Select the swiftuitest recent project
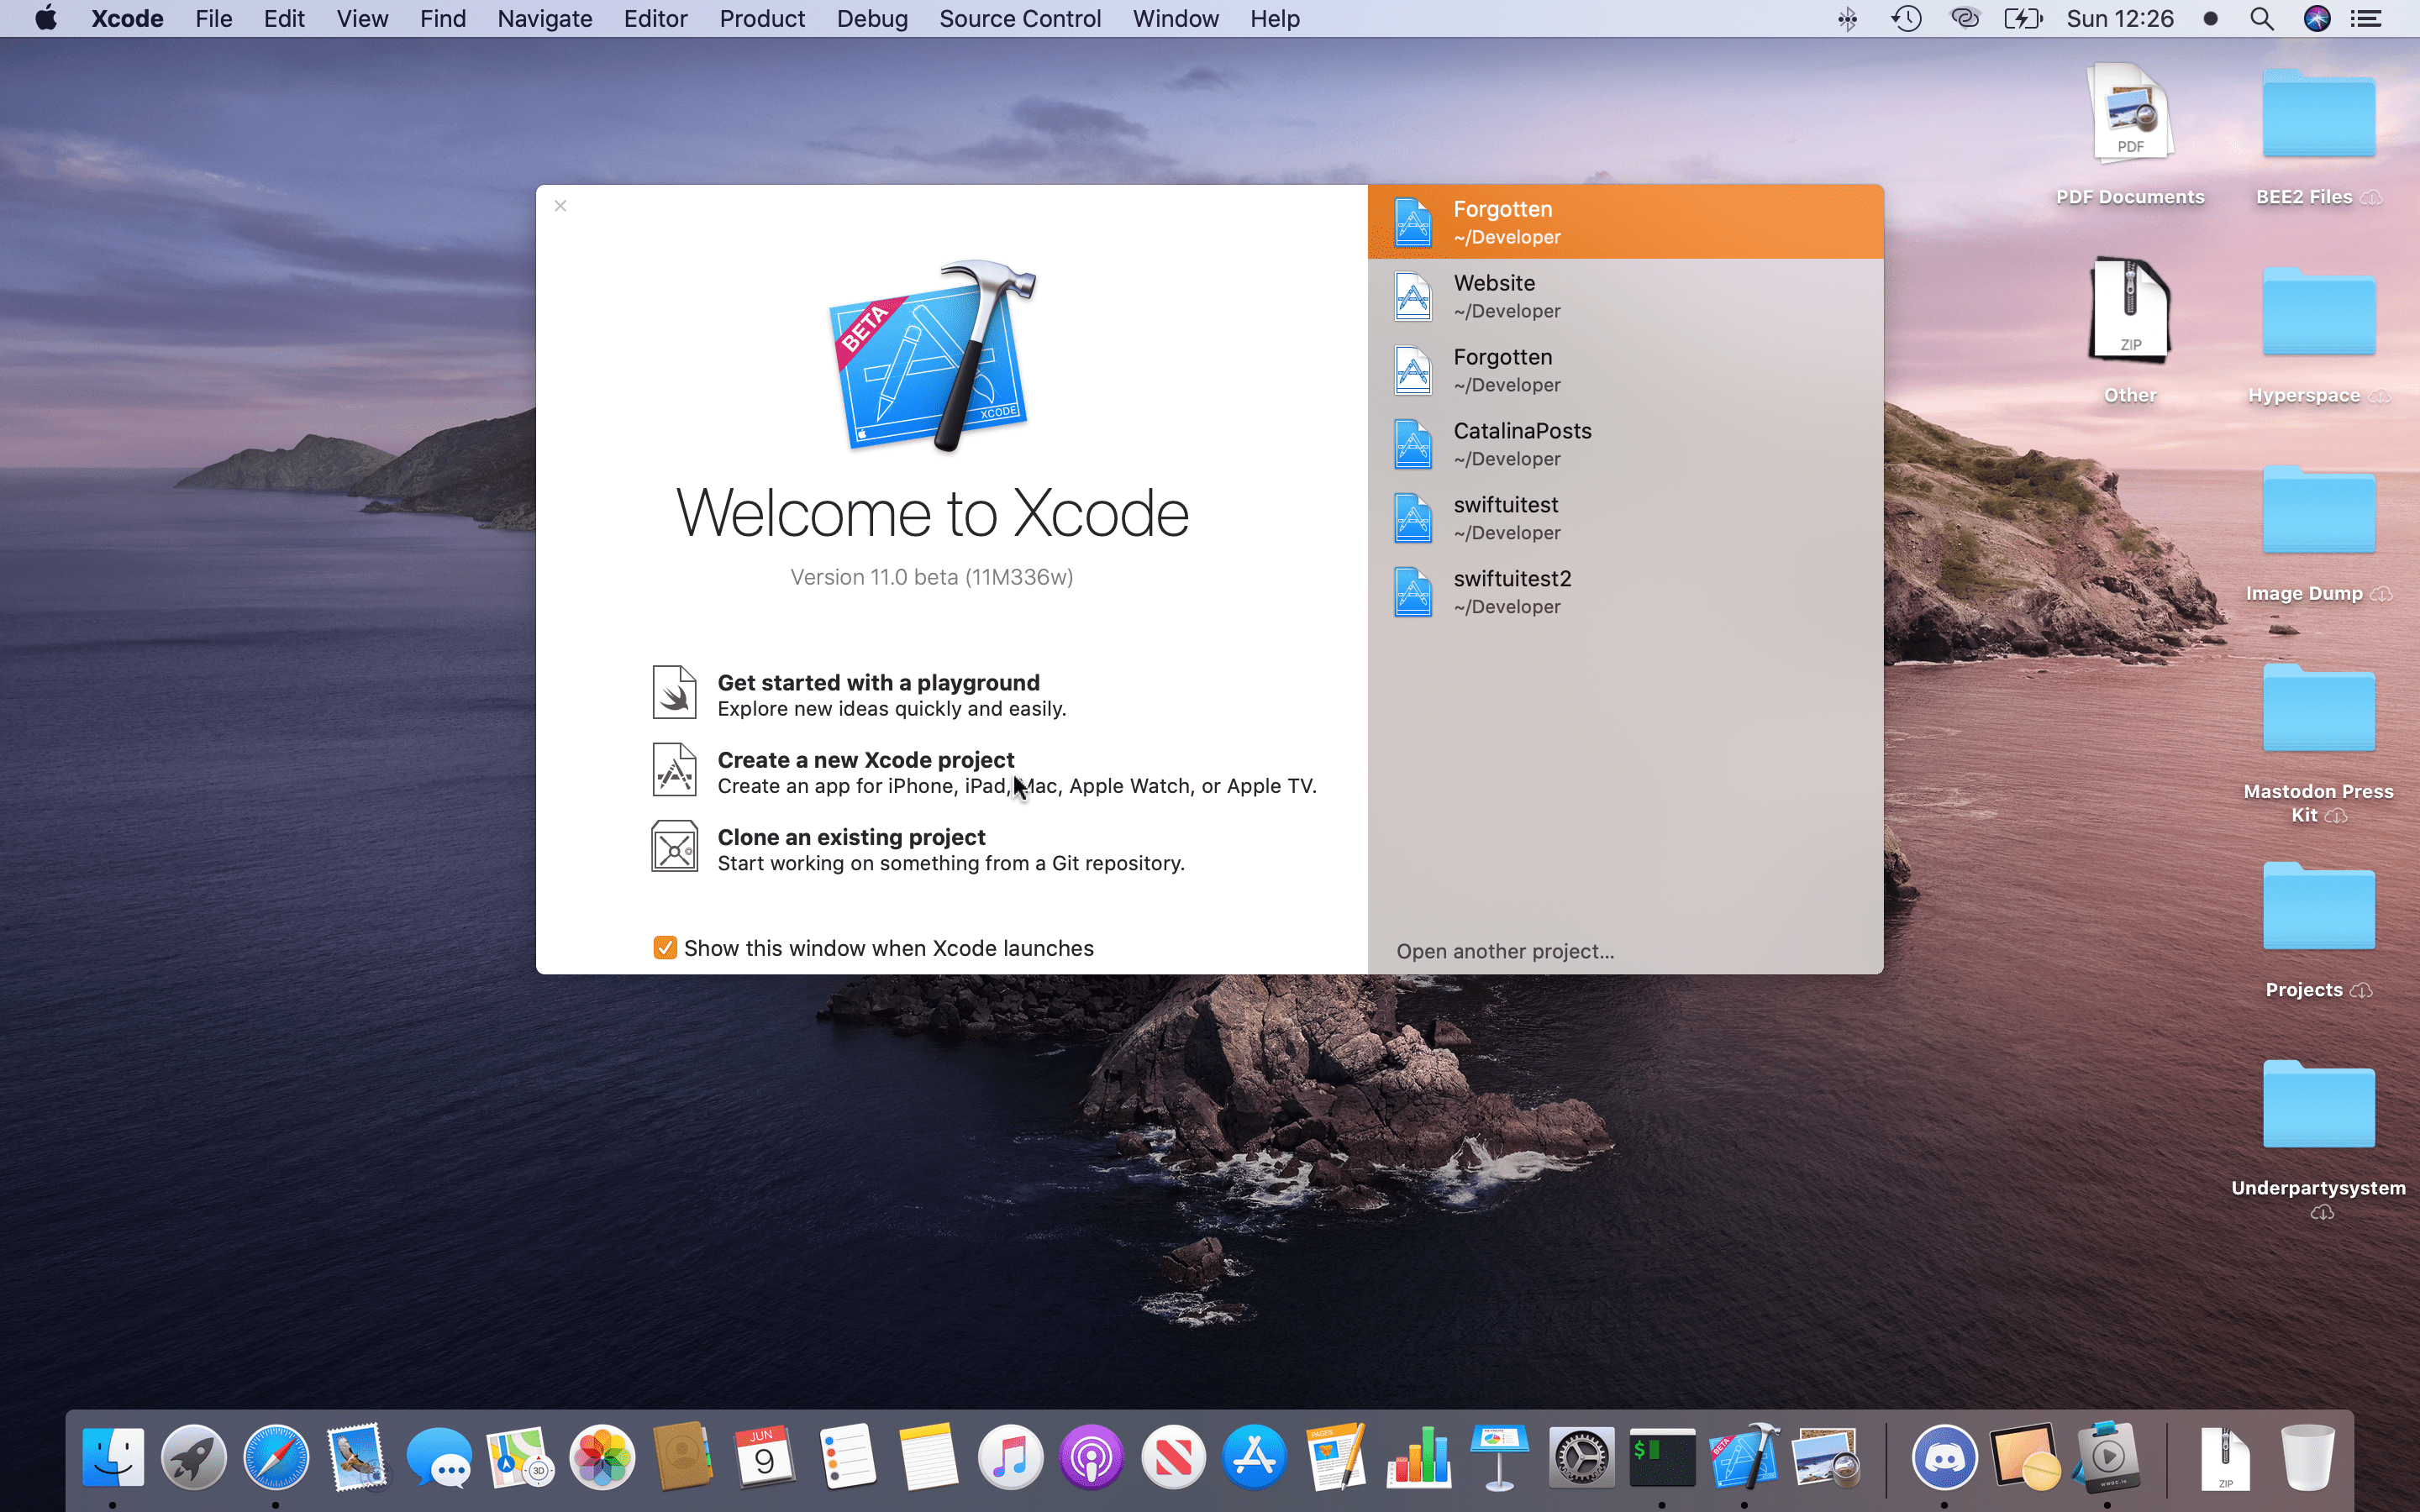 tap(1625, 518)
